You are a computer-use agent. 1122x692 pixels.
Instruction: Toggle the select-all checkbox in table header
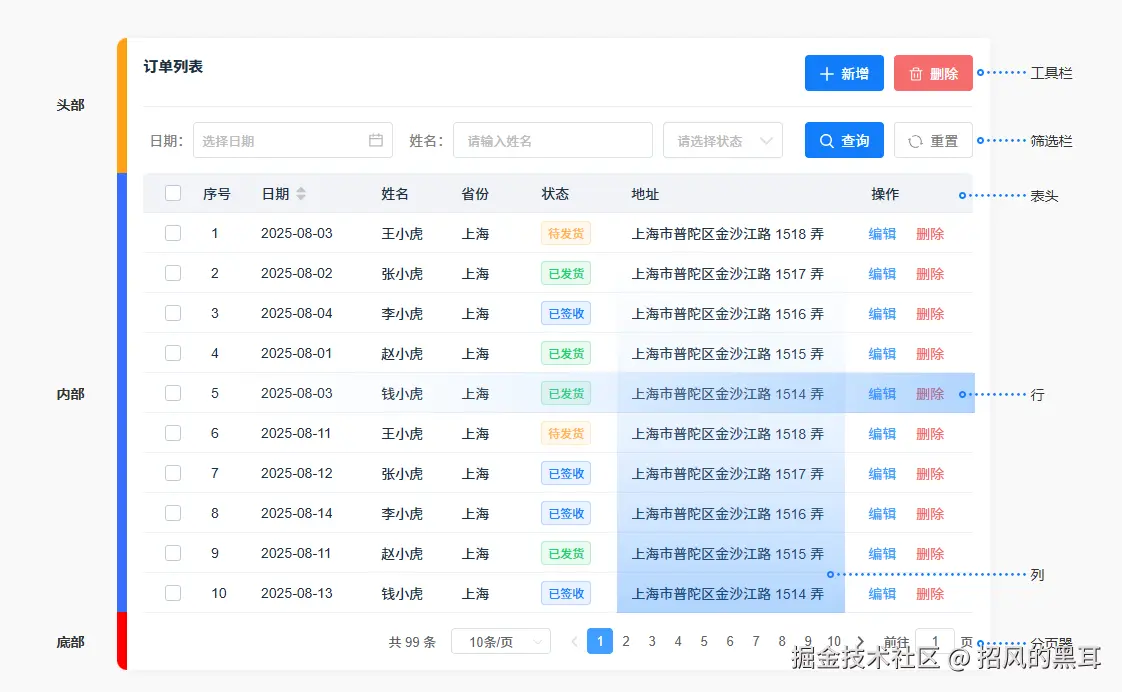(x=172, y=193)
